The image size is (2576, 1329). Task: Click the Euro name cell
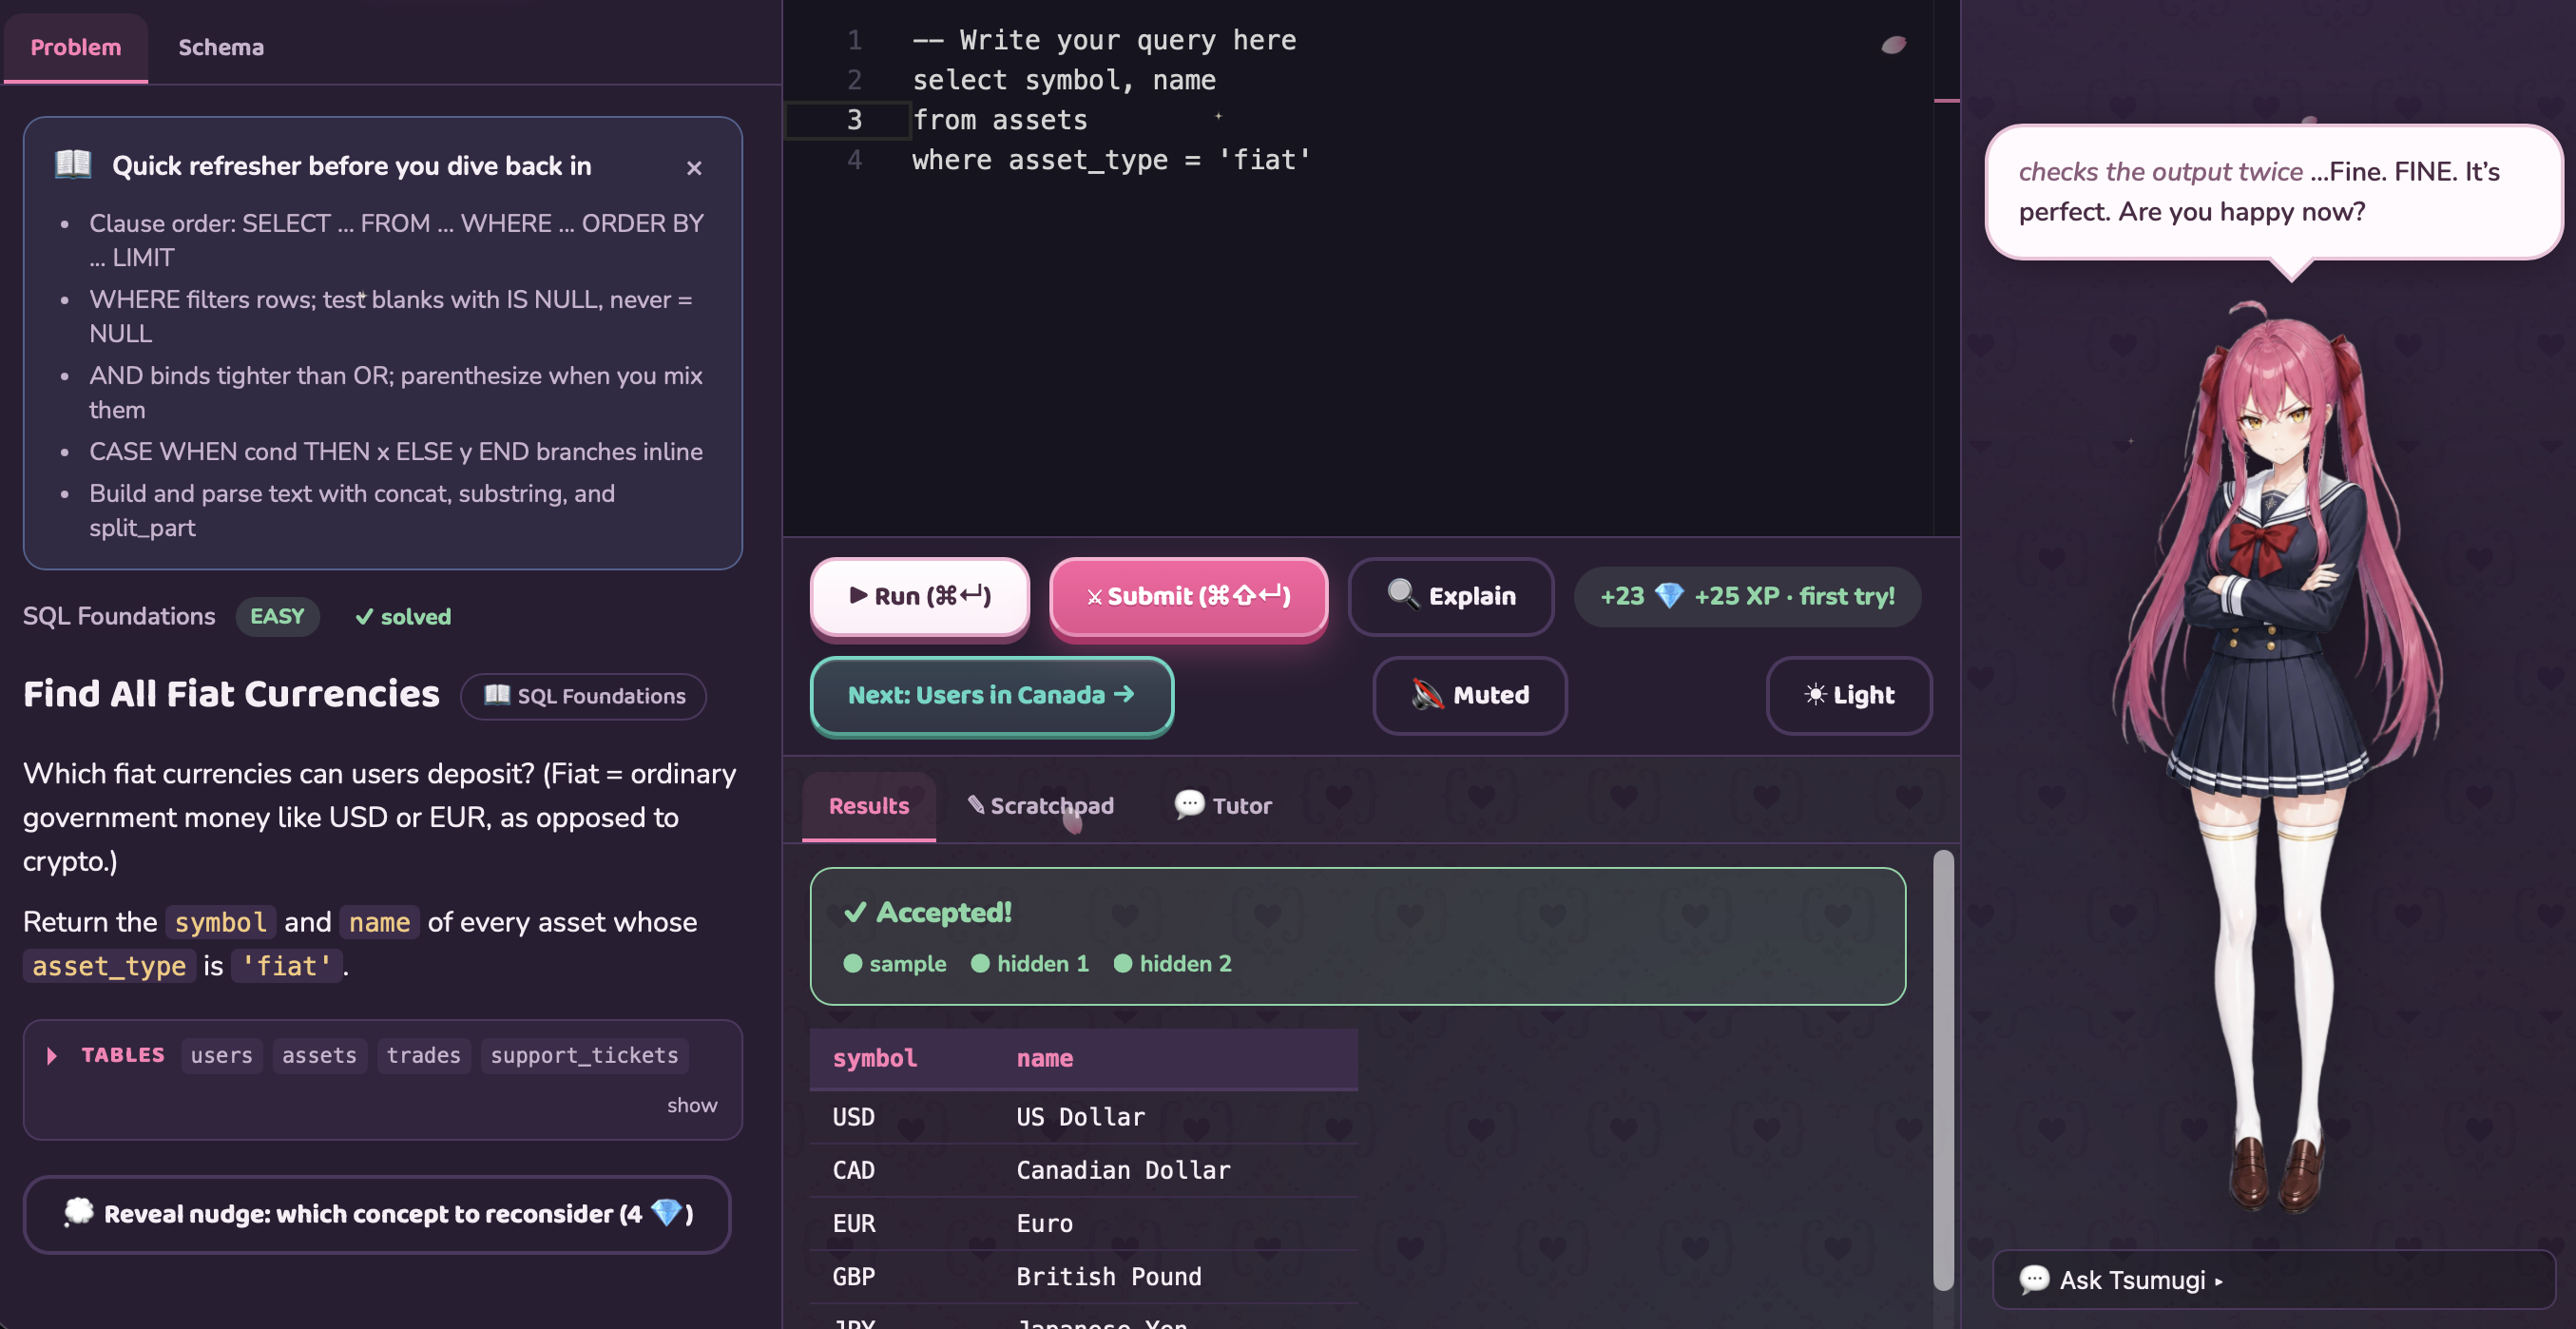[x=1045, y=1223]
